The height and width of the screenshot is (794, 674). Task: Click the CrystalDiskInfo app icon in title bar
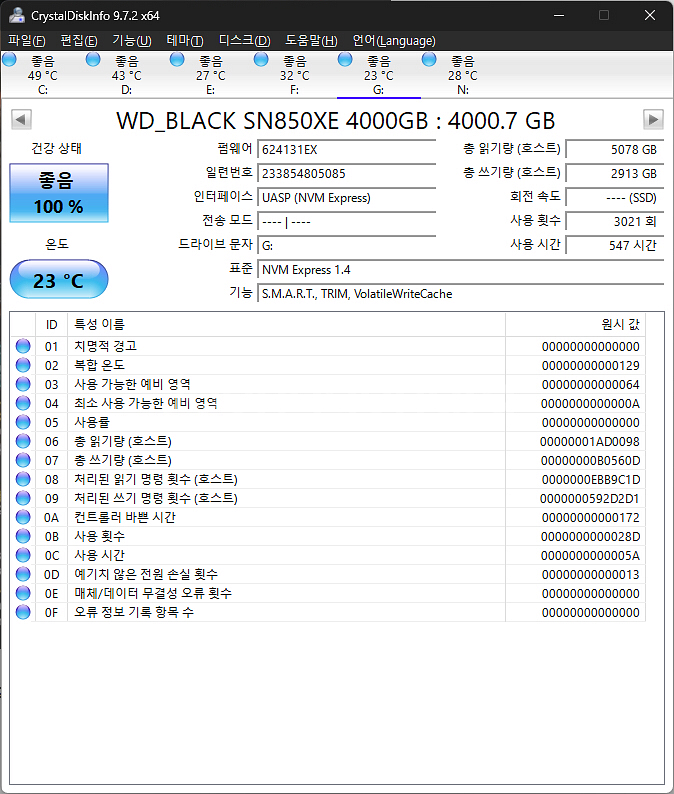[15, 15]
